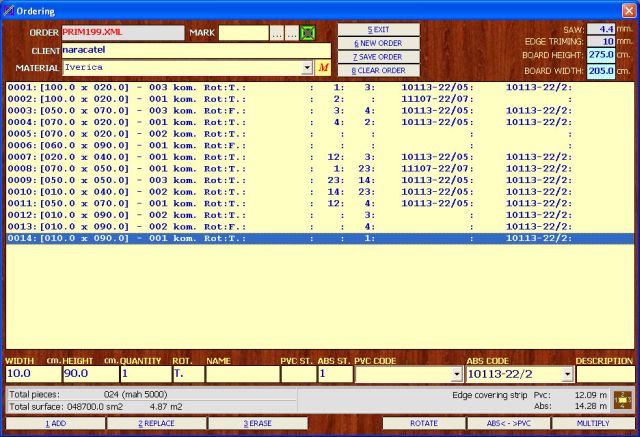The width and height of the screenshot is (640, 437).
Task: Click the BOARD HEIGHT field 275.0
Action: [x=601, y=55]
